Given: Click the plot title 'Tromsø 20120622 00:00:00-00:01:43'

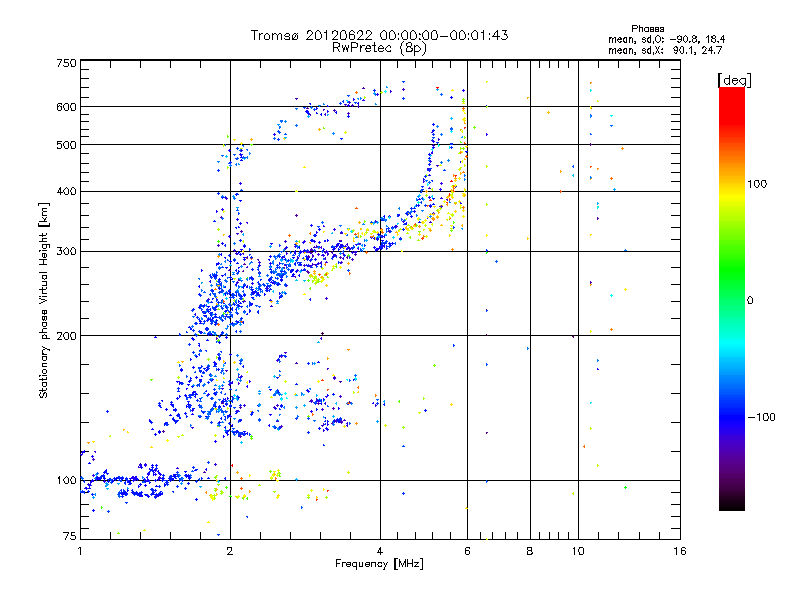Looking at the screenshot, I should tap(379, 35).
